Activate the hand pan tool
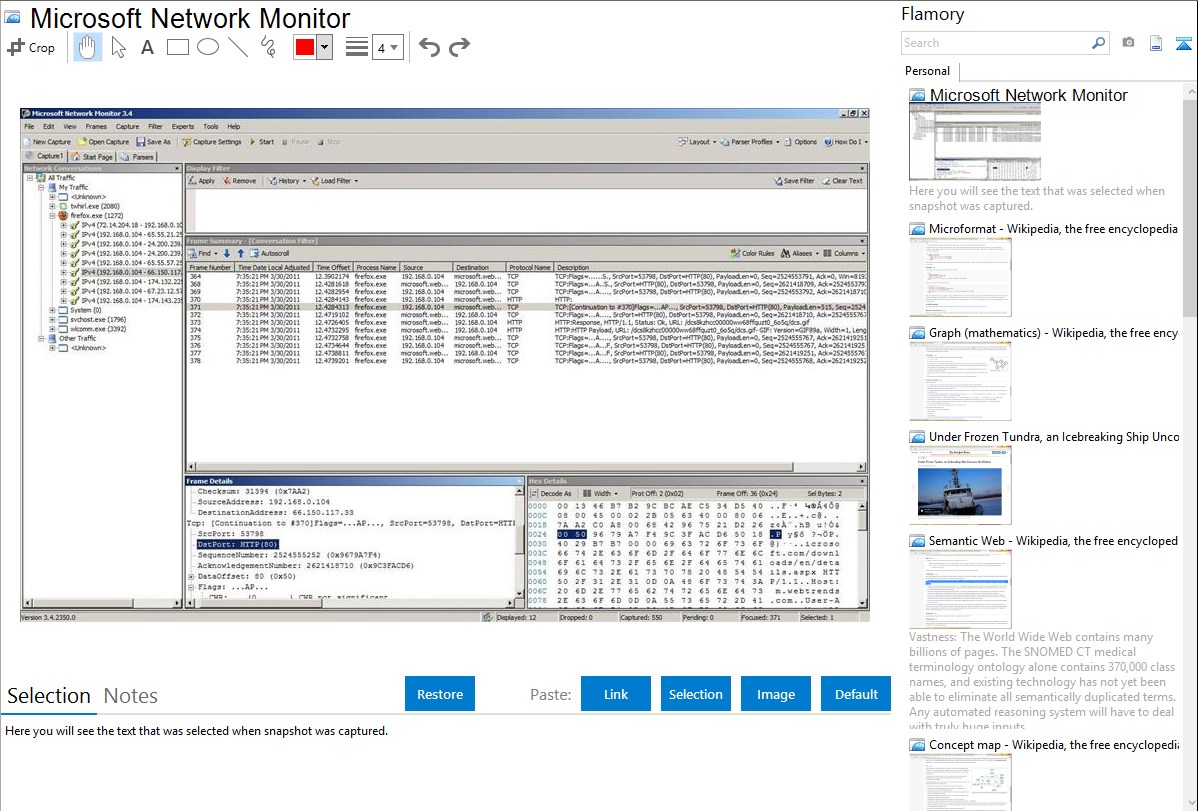Screen dimensions: 1198x811 click(x=87, y=47)
